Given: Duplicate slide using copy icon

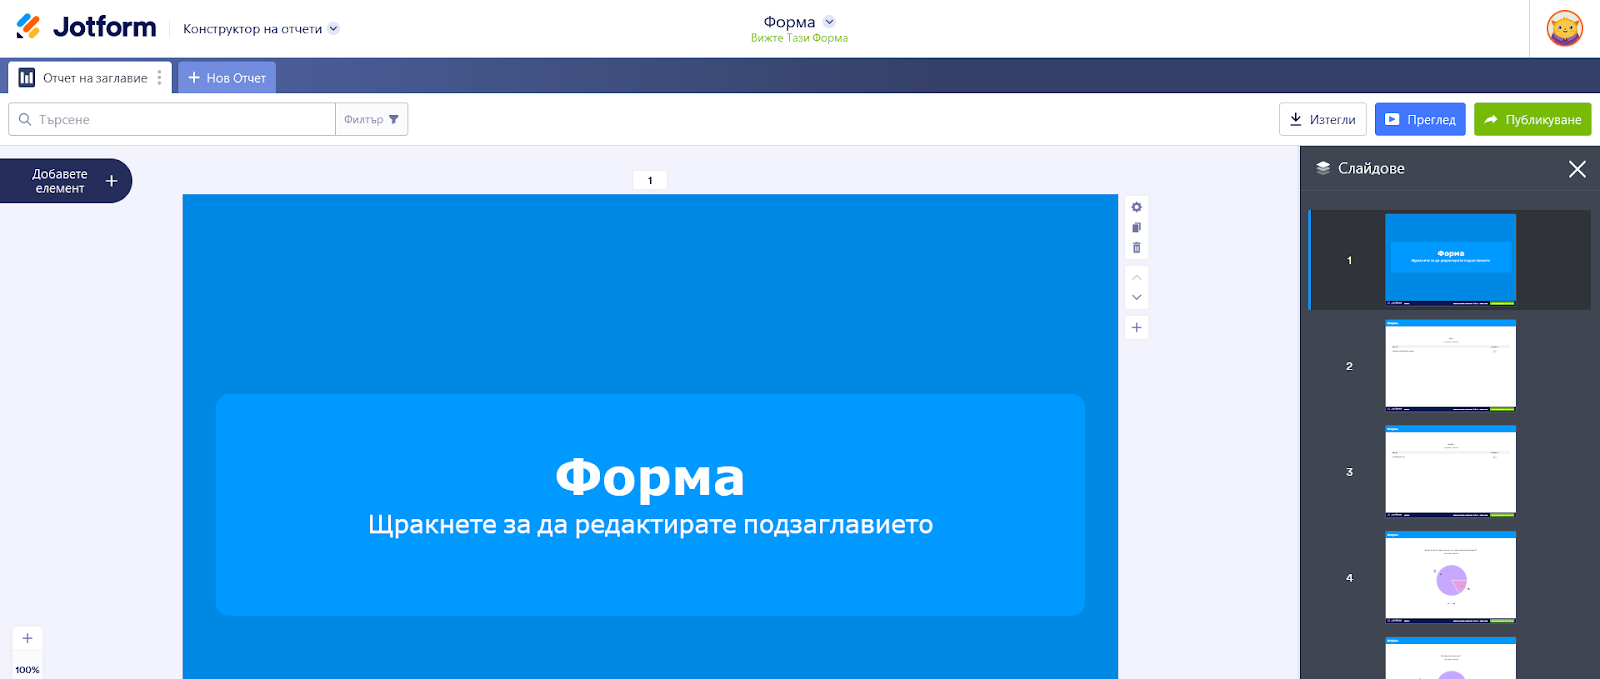Looking at the screenshot, I should pyautogui.click(x=1136, y=227).
